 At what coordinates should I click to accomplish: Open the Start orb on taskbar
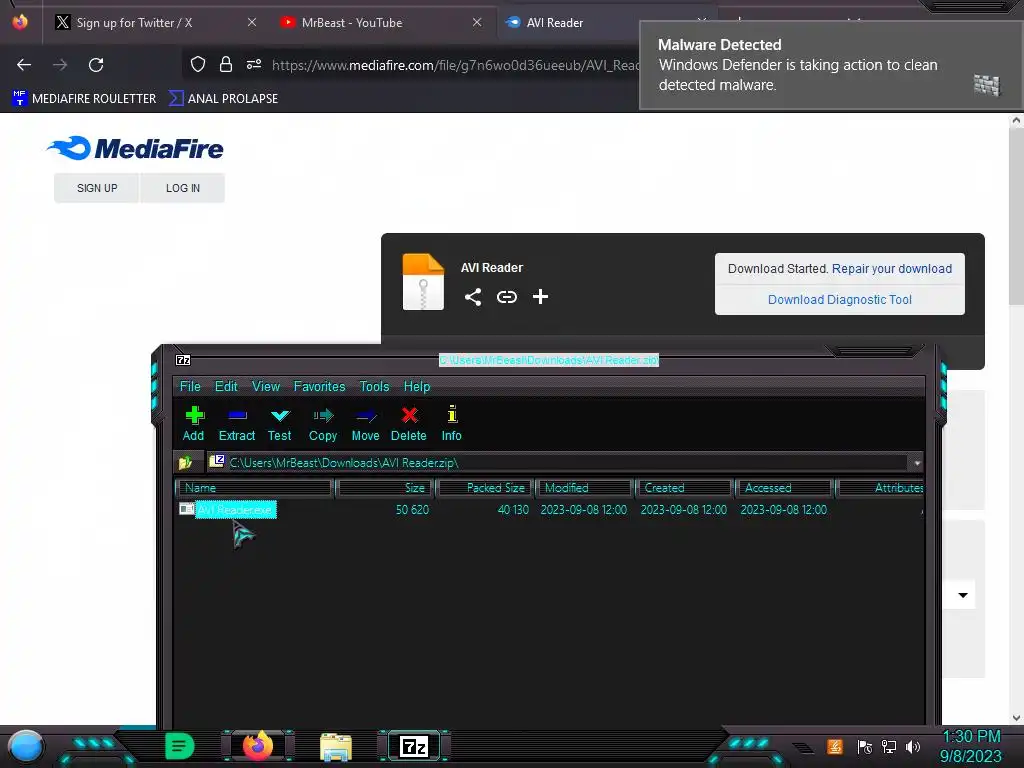pos(25,746)
